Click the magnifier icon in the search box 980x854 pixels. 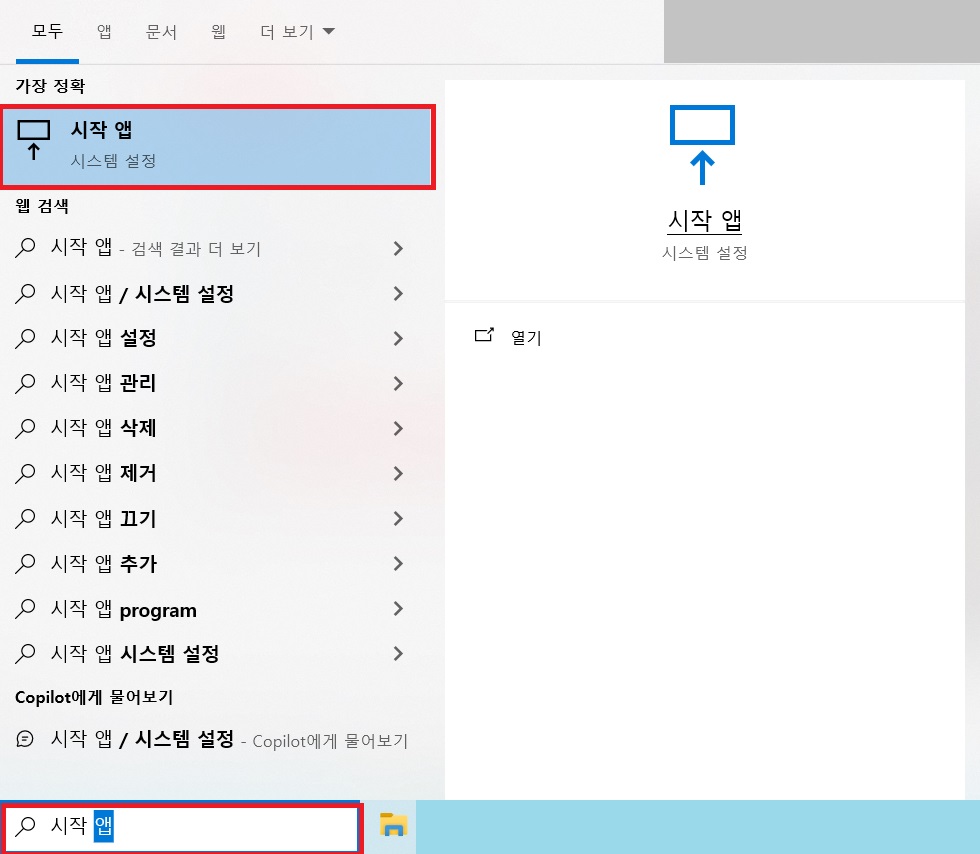point(25,826)
